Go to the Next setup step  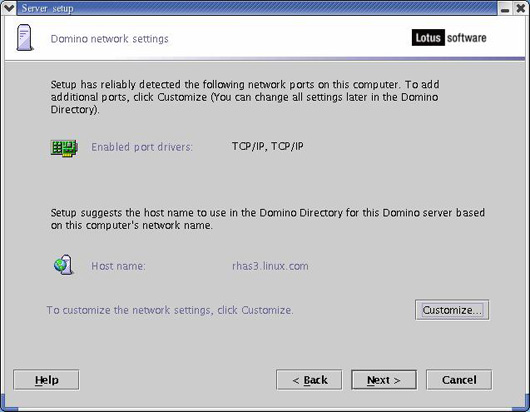[384, 380]
